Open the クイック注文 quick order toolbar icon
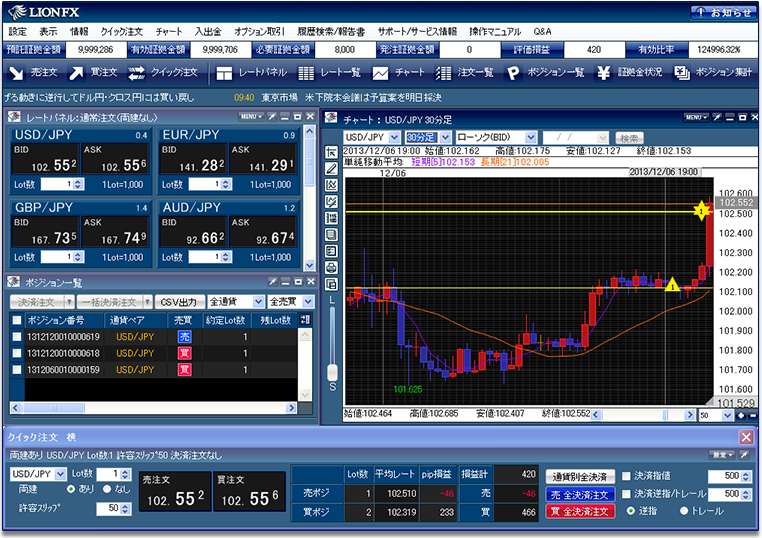762x538 pixels. (137, 73)
